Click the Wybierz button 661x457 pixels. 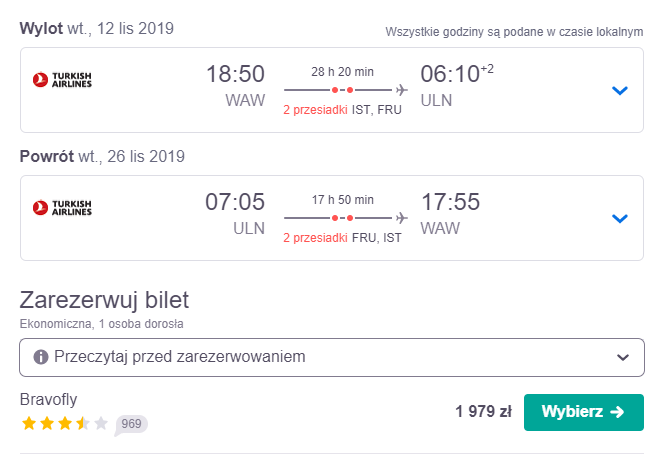[584, 412]
